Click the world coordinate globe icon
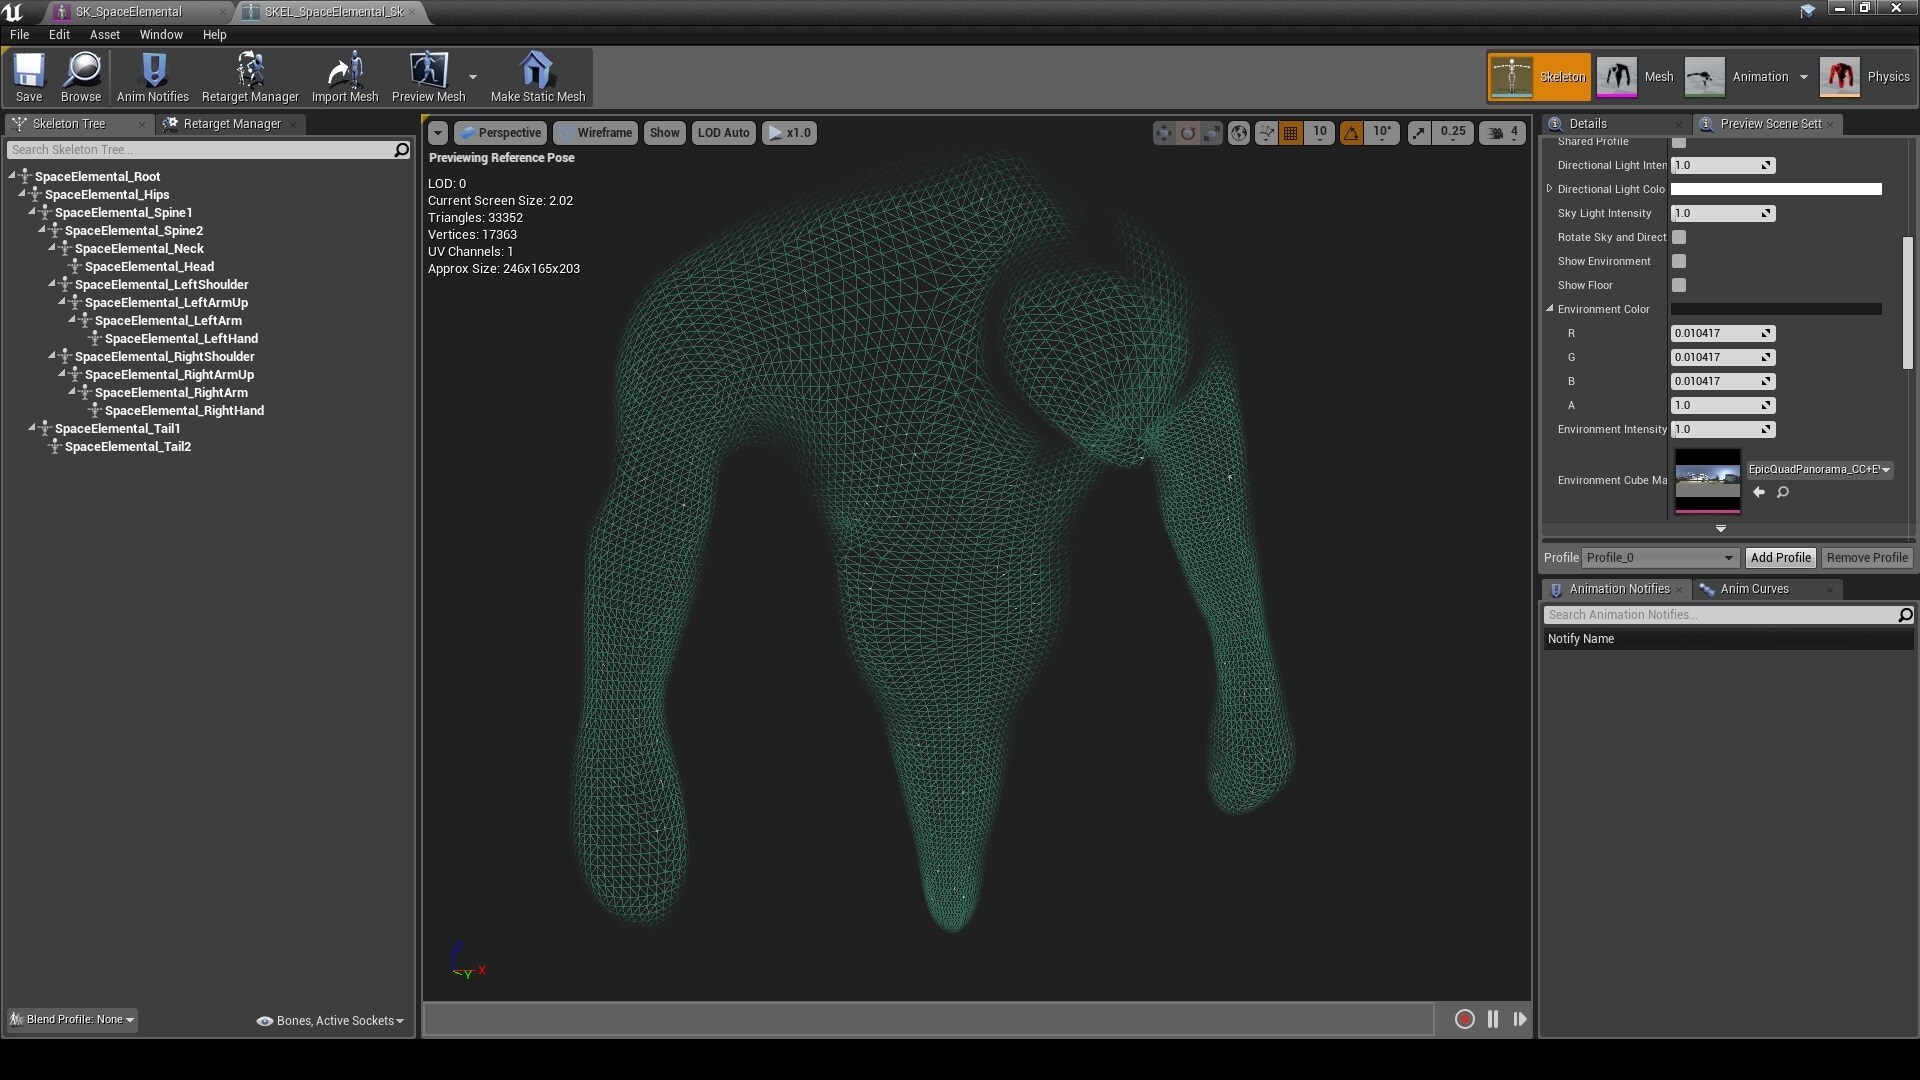This screenshot has width=1920, height=1080. click(1239, 133)
